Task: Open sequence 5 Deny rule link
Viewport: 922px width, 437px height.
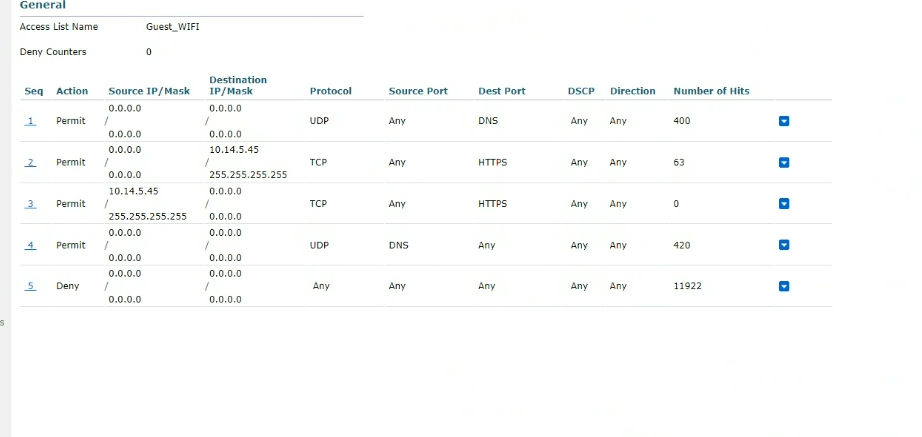Action: pyautogui.click(x=30, y=286)
